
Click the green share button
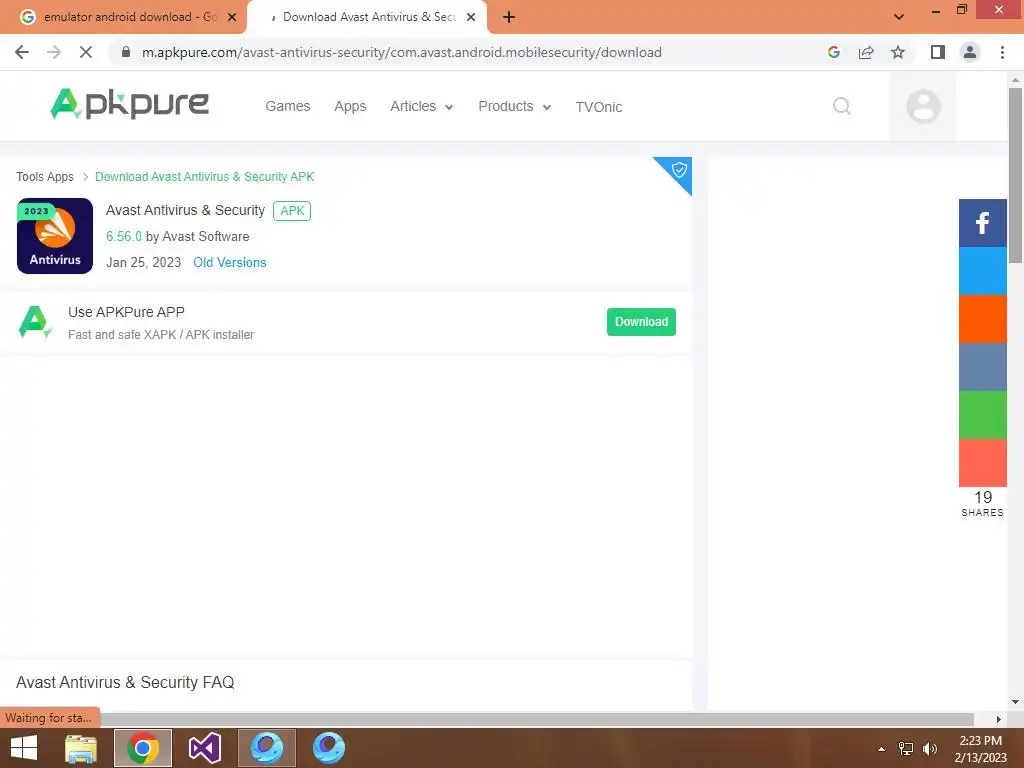click(x=982, y=415)
